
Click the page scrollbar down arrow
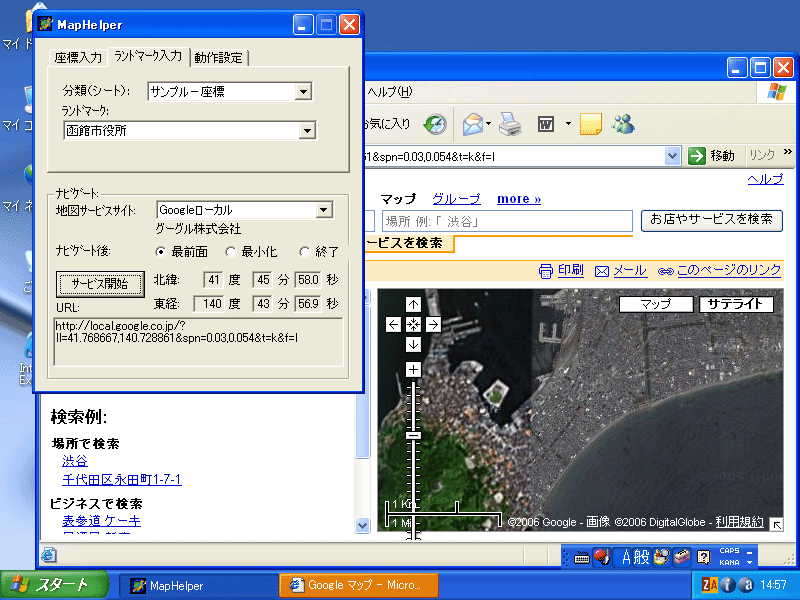tap(362, 525)
